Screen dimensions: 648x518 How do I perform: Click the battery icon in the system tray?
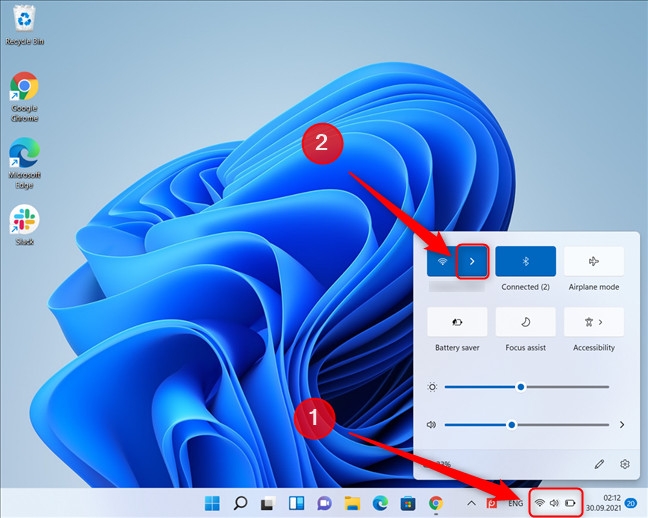570,503
